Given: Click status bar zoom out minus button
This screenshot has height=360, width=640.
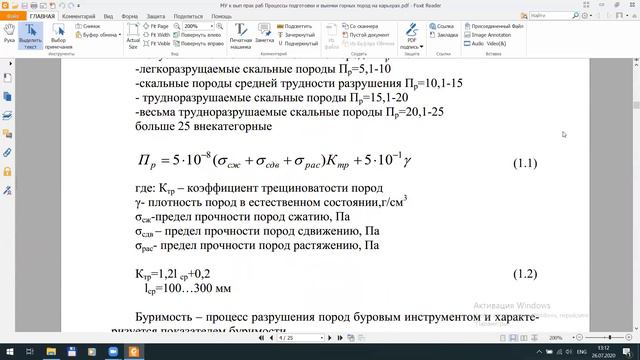Looking at the screenshot, I should click(580, 338).
